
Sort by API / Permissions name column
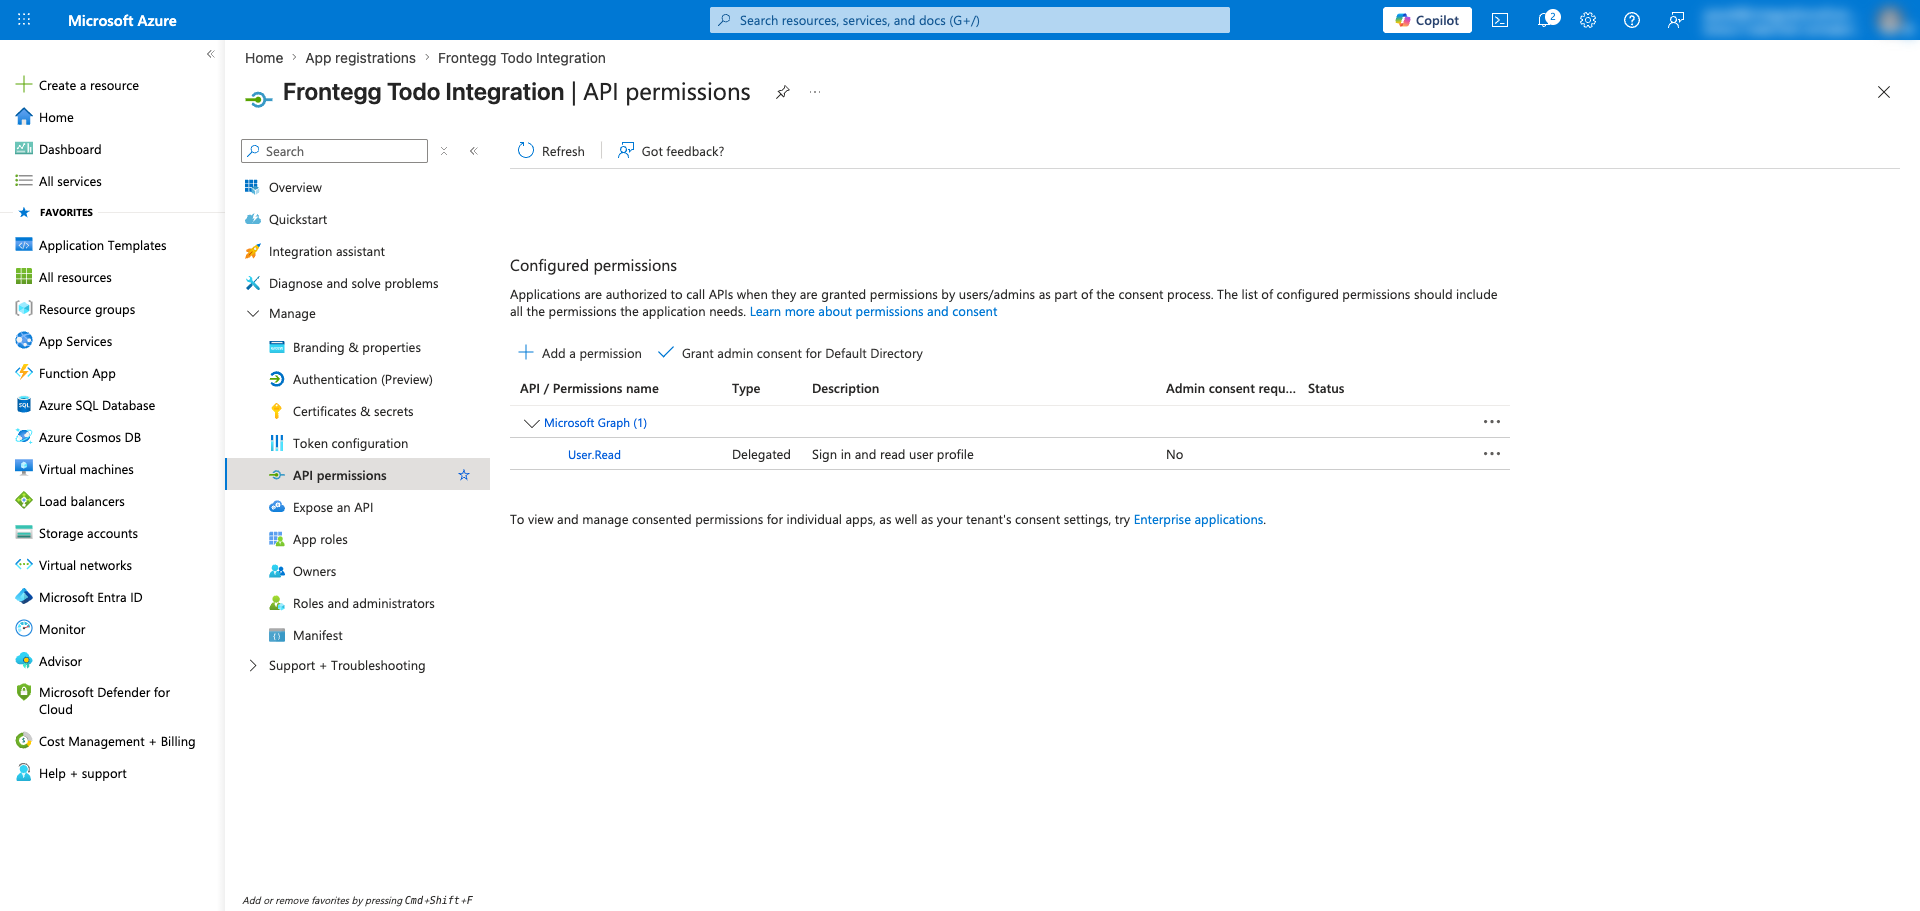[x=589, y=389]
